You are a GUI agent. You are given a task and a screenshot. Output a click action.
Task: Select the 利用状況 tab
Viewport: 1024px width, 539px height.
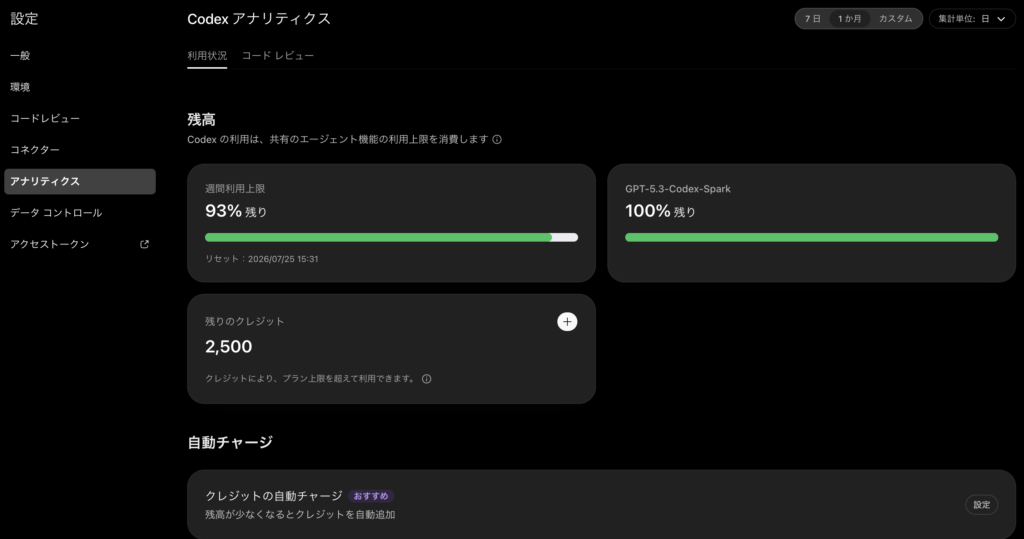[x=207, y=56]
